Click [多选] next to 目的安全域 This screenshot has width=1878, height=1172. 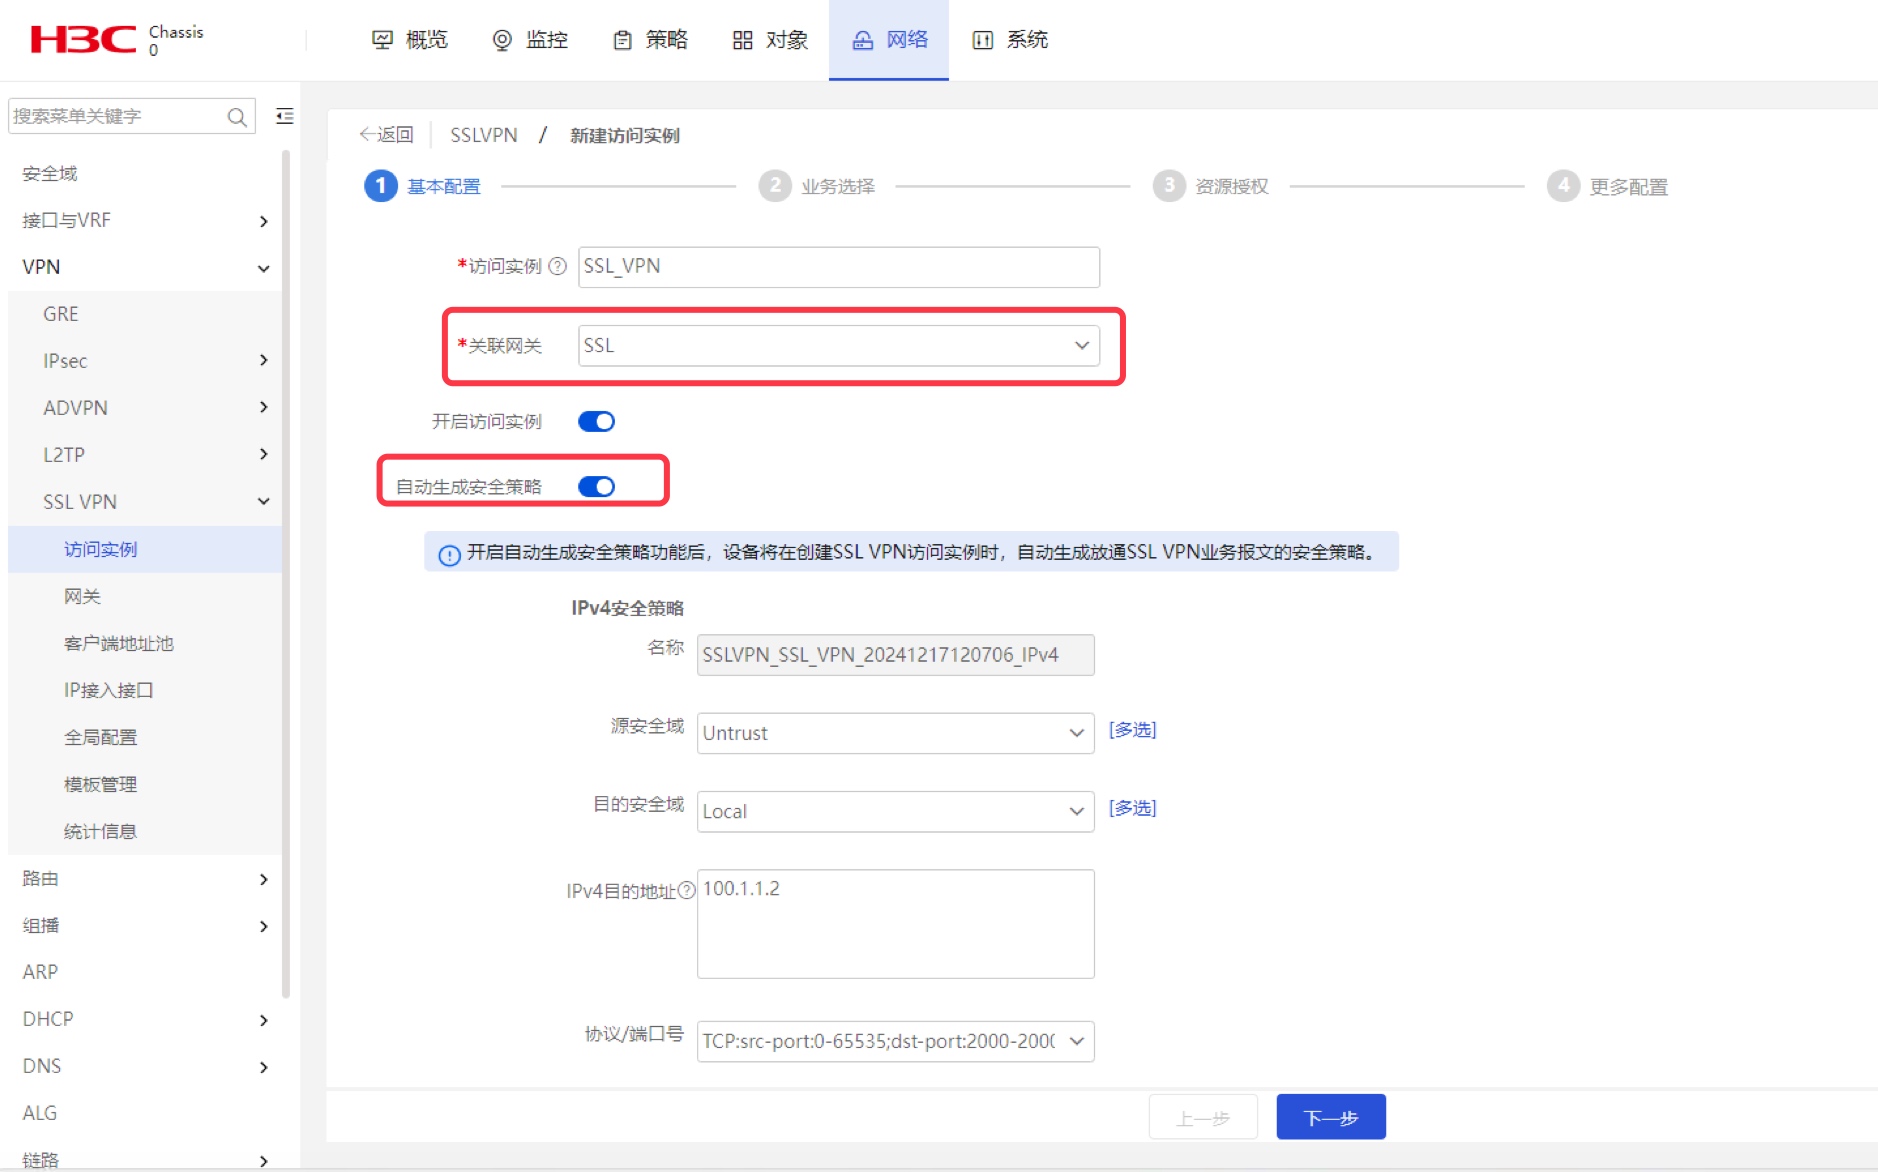(x=1132, y=808)
